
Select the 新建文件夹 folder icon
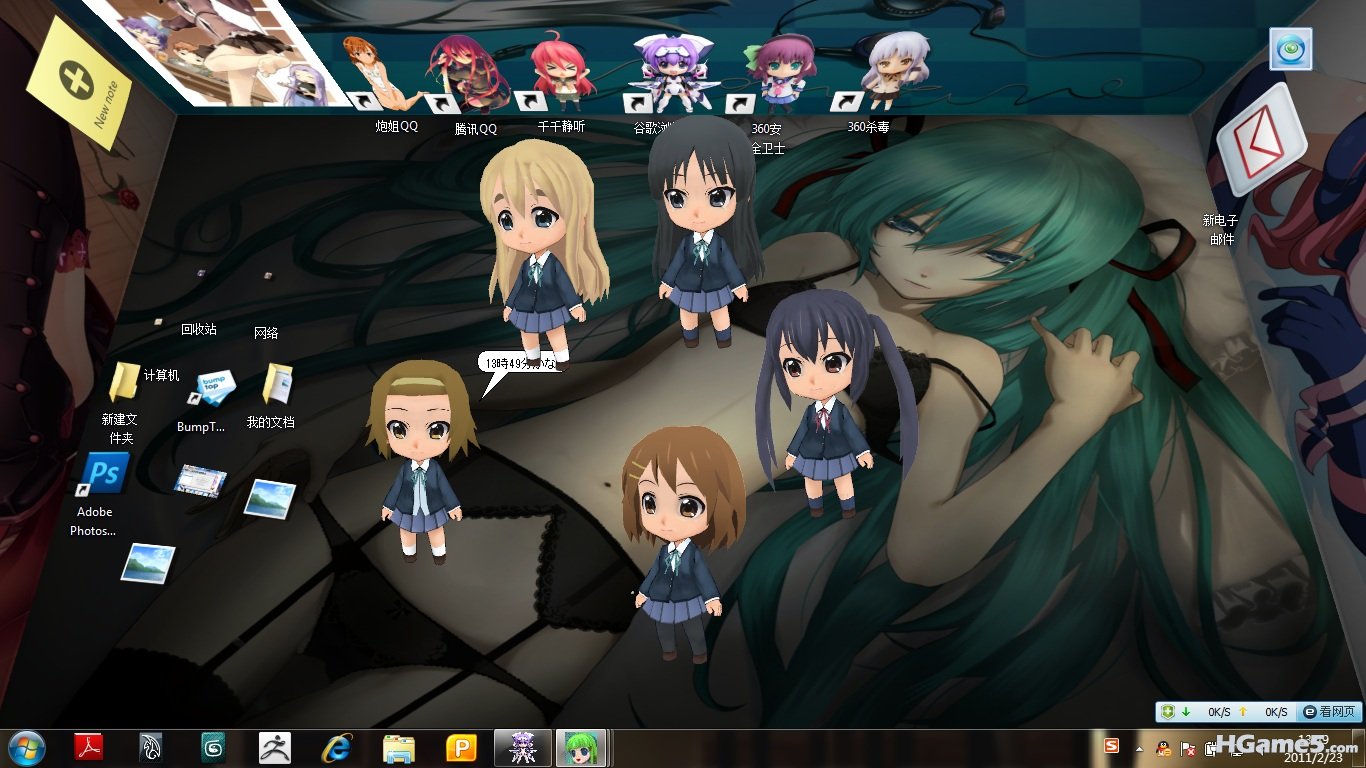[123, 383]
